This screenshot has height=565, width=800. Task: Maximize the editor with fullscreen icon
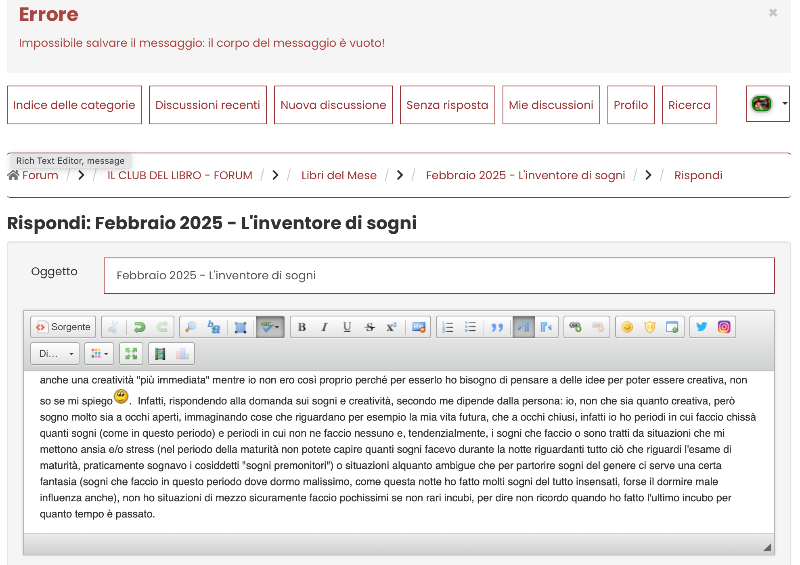coord(131,353)
